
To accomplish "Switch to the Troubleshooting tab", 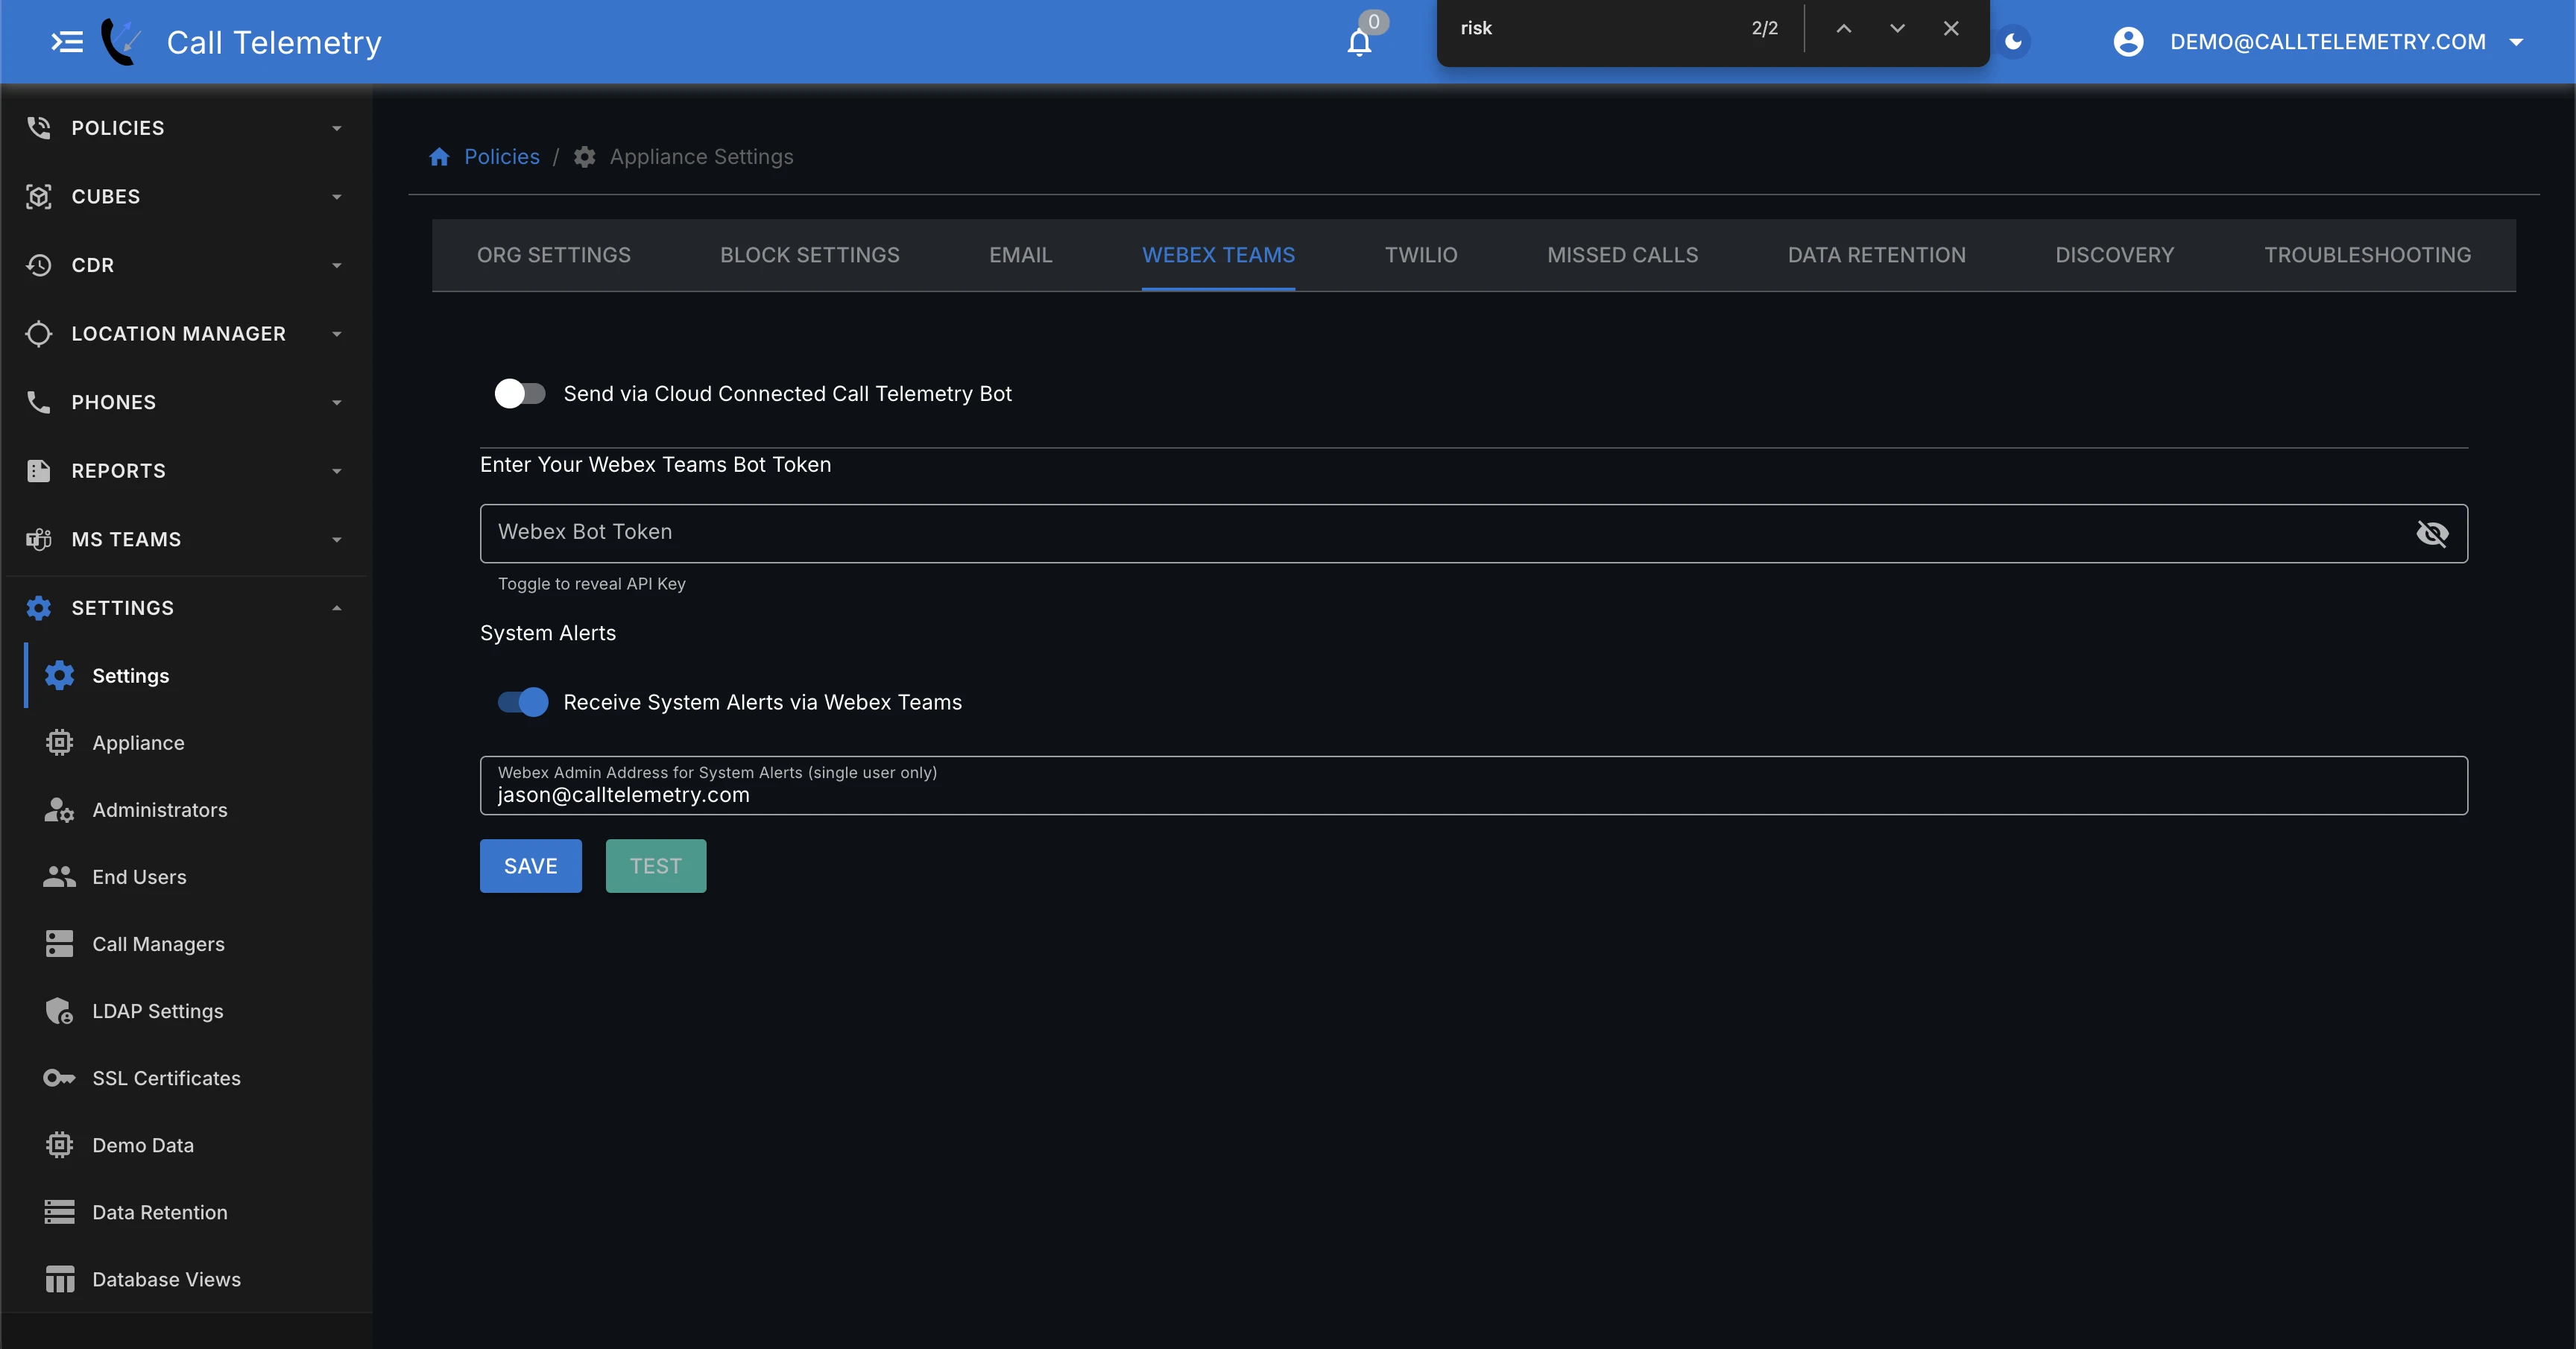I will pyautogui.click(x=2368, y=255).
